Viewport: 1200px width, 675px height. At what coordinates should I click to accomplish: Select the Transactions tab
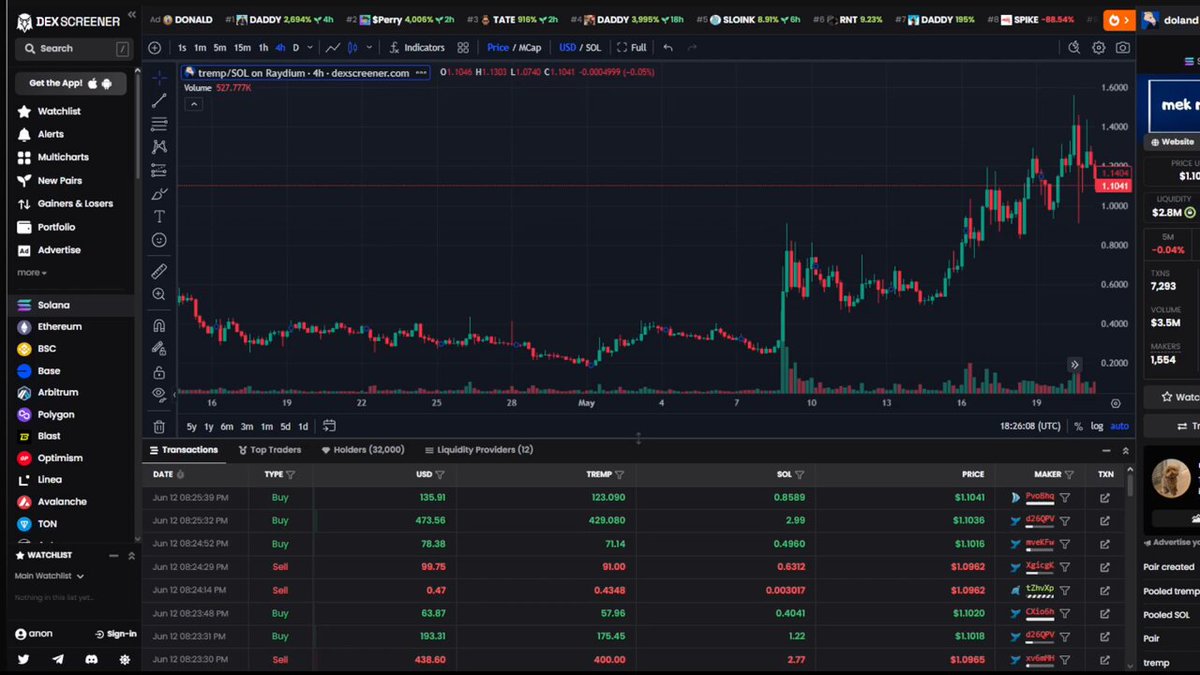(x=183, y=450)
